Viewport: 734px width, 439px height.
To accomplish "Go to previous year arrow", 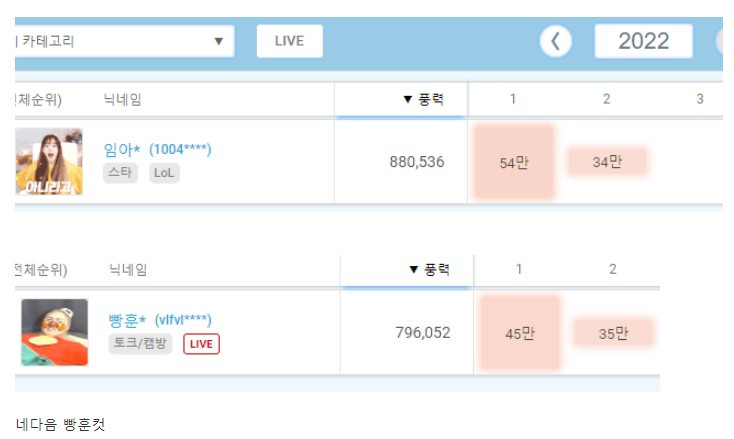I will [x=556, y=41].
